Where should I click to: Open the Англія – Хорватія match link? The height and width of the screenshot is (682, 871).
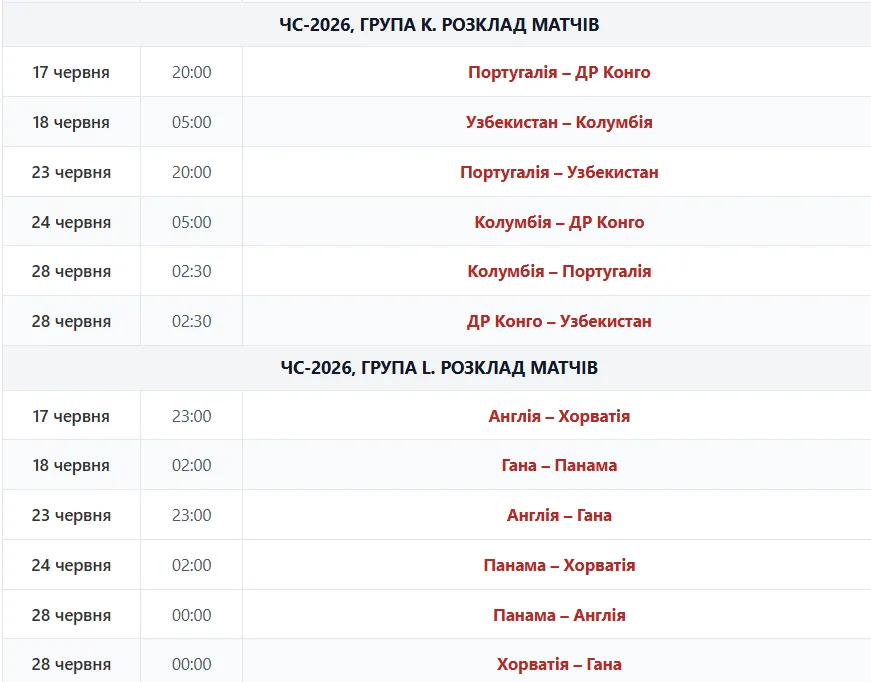(559, 416)
